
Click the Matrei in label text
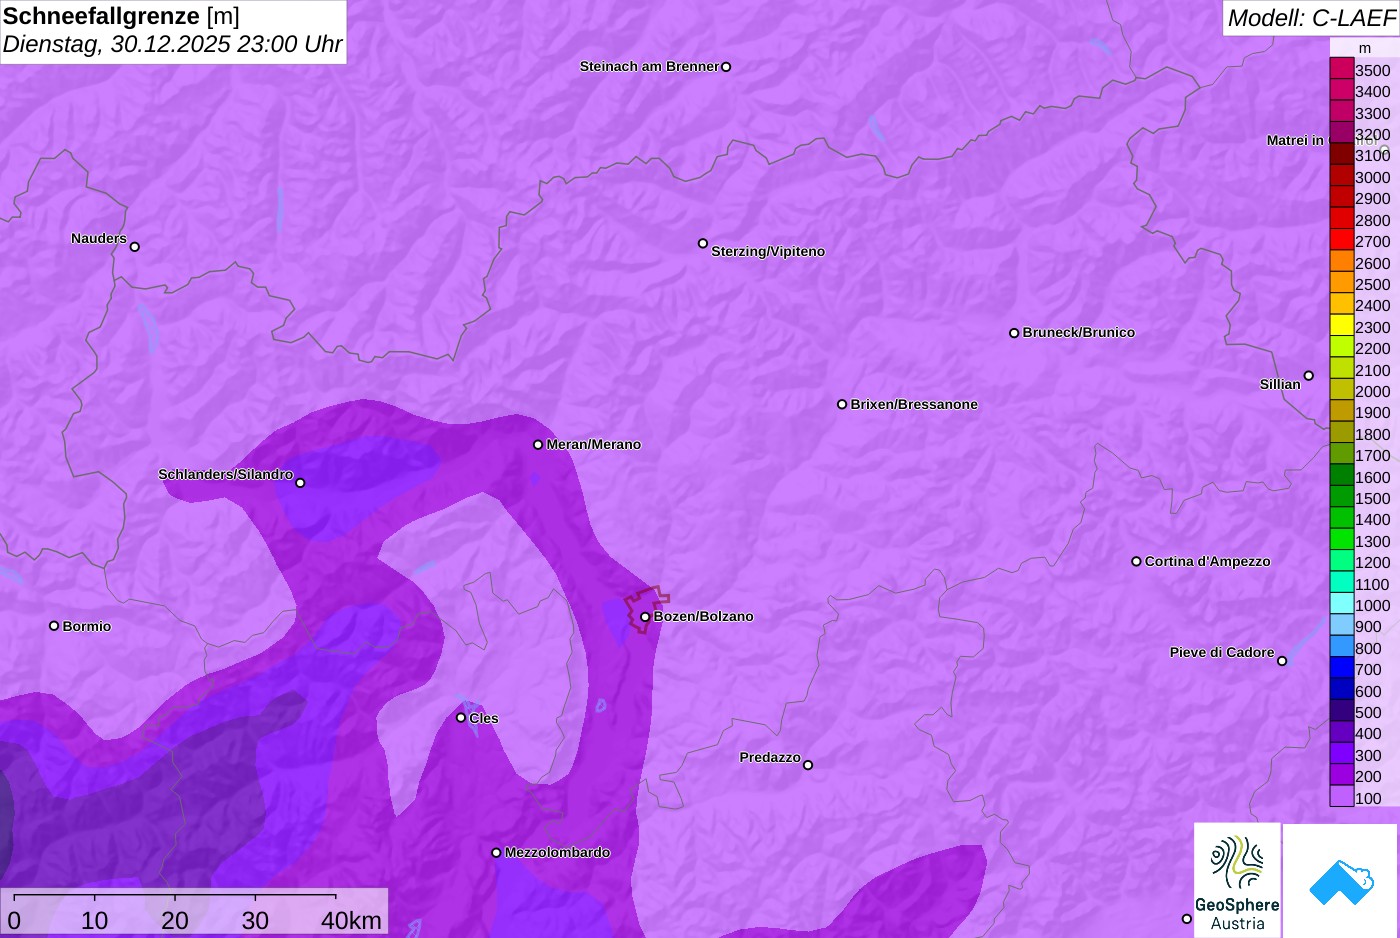tap(1295, 140)
